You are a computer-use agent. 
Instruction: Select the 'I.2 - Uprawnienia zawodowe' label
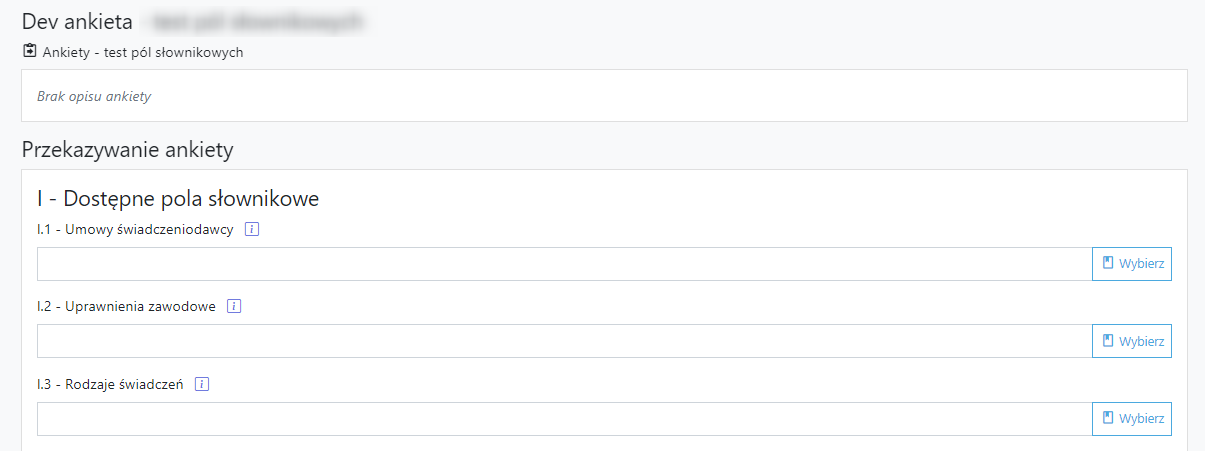pos(126,307)
